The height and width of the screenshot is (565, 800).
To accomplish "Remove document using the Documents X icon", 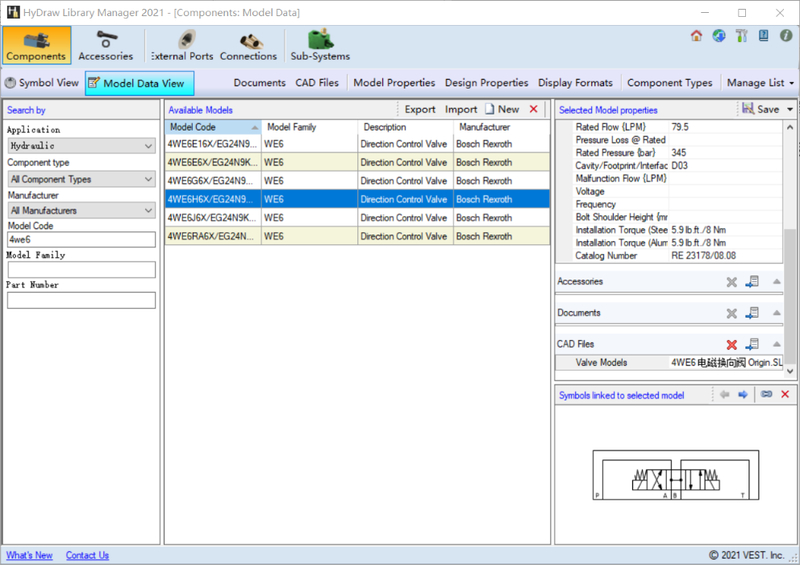I will coord(732,313).
